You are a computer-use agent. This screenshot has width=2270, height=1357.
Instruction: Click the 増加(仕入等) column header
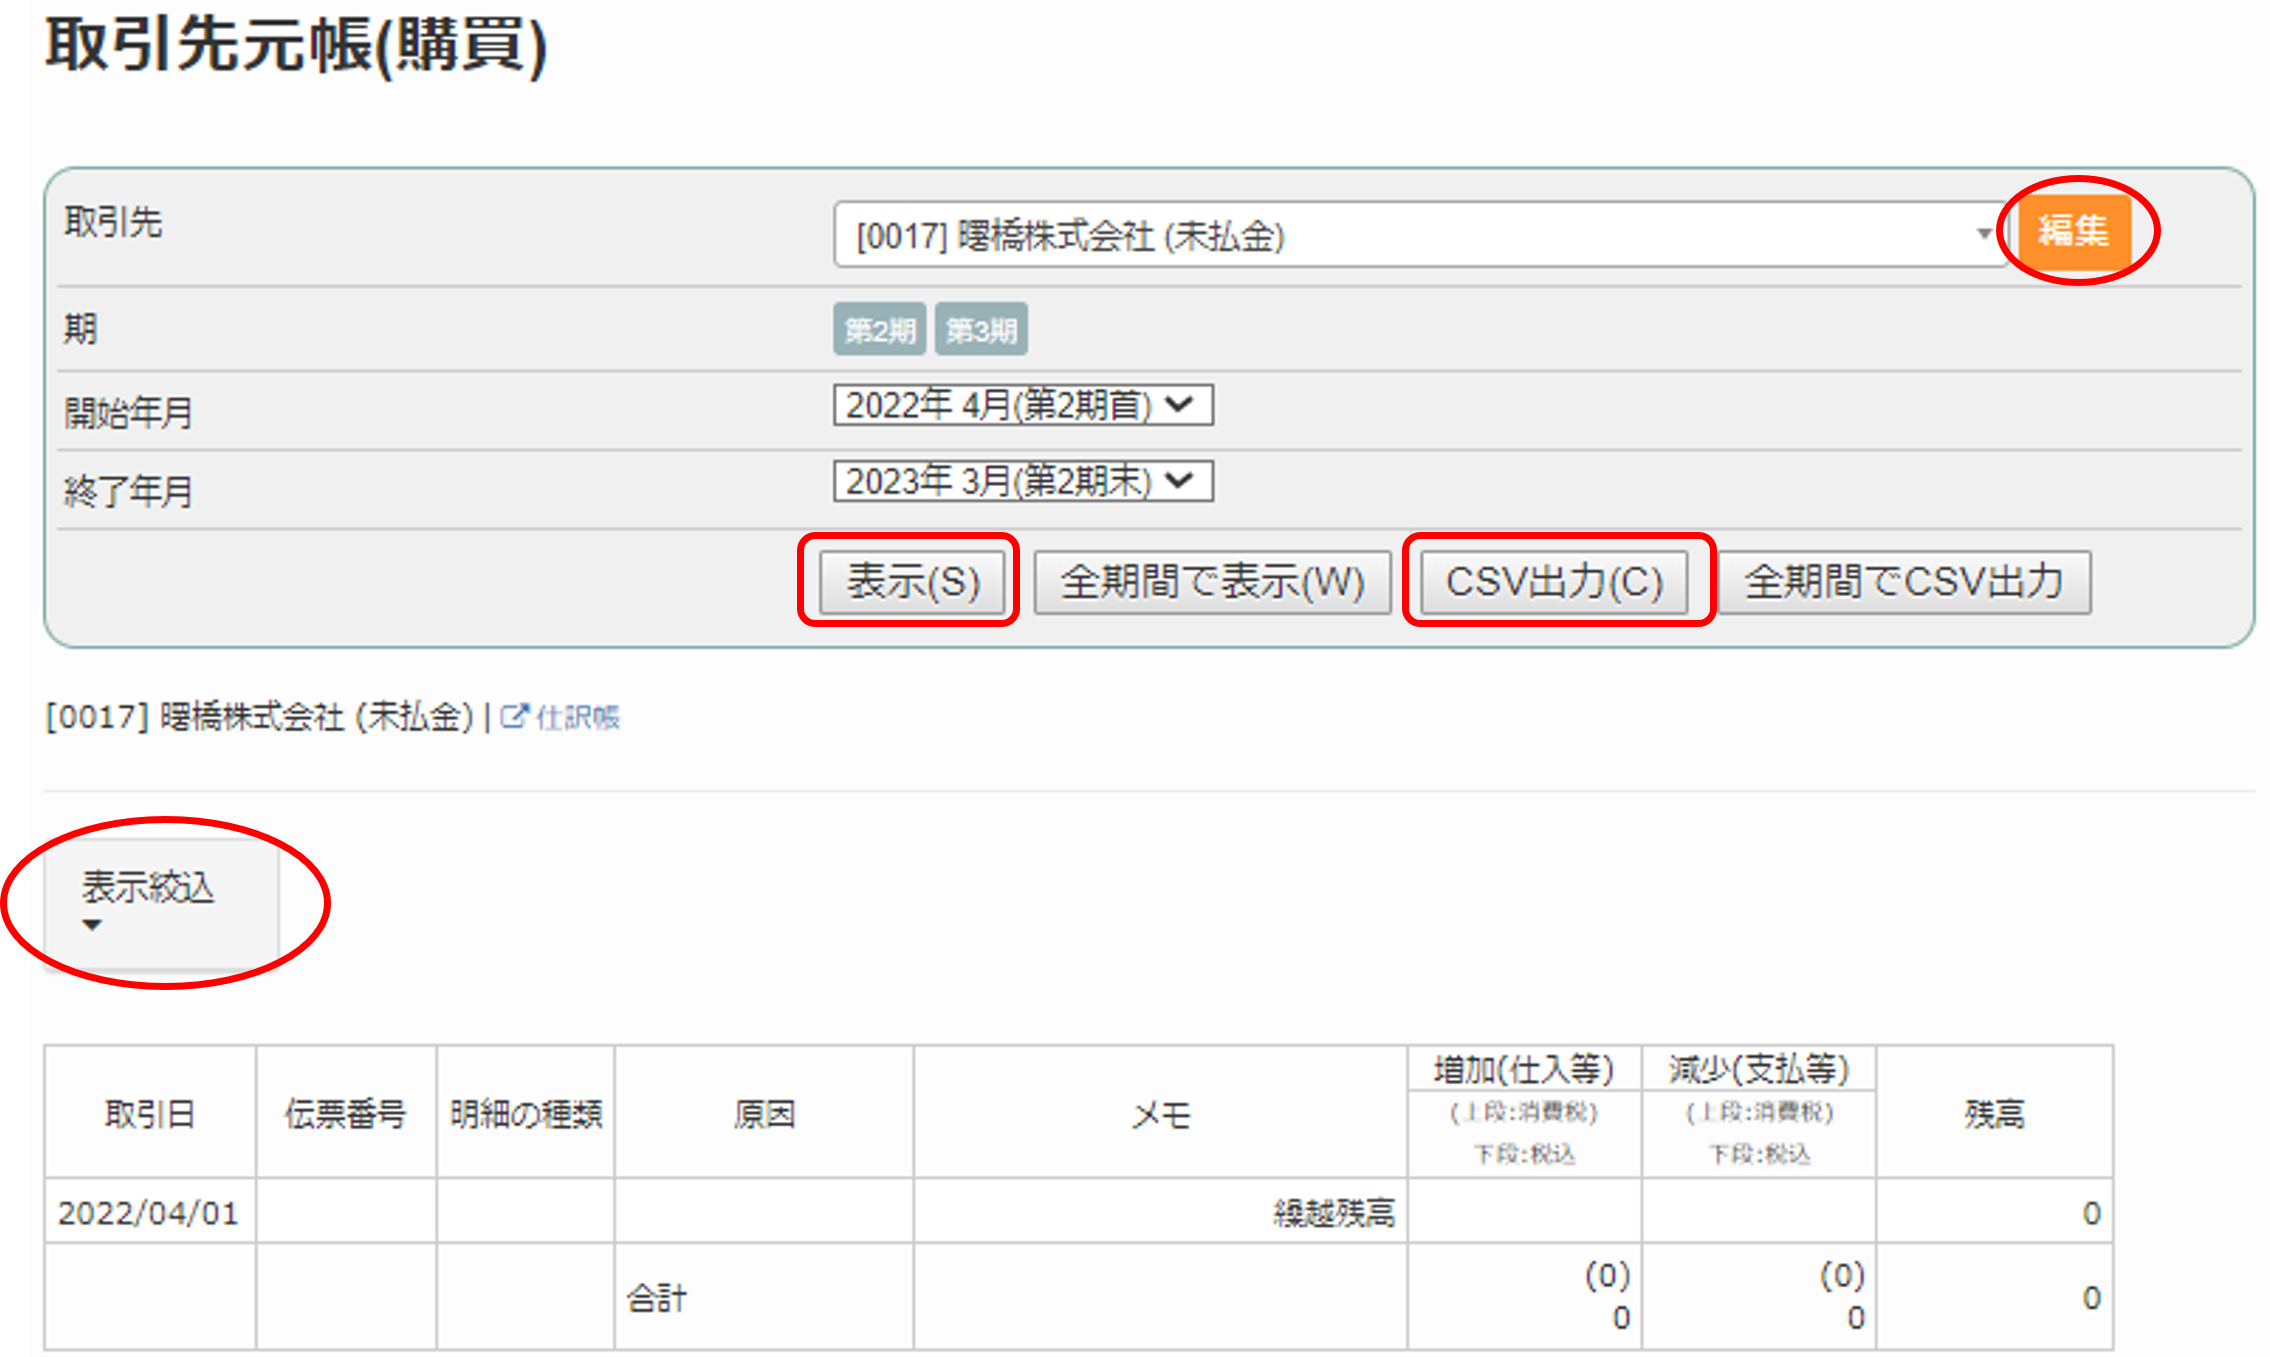tap(1524, 1070)
